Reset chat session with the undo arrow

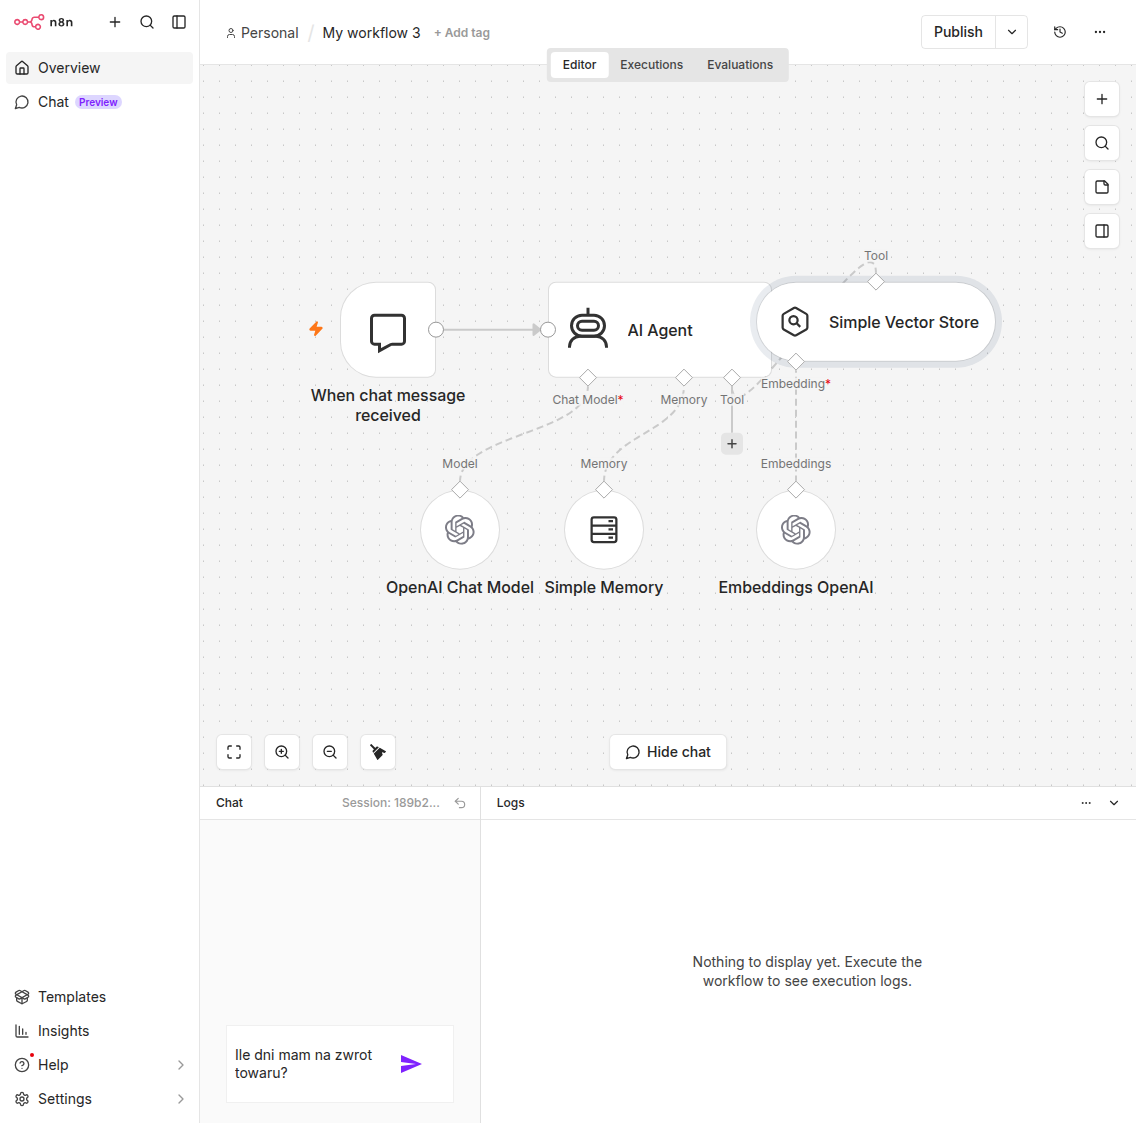click(460, 803)
